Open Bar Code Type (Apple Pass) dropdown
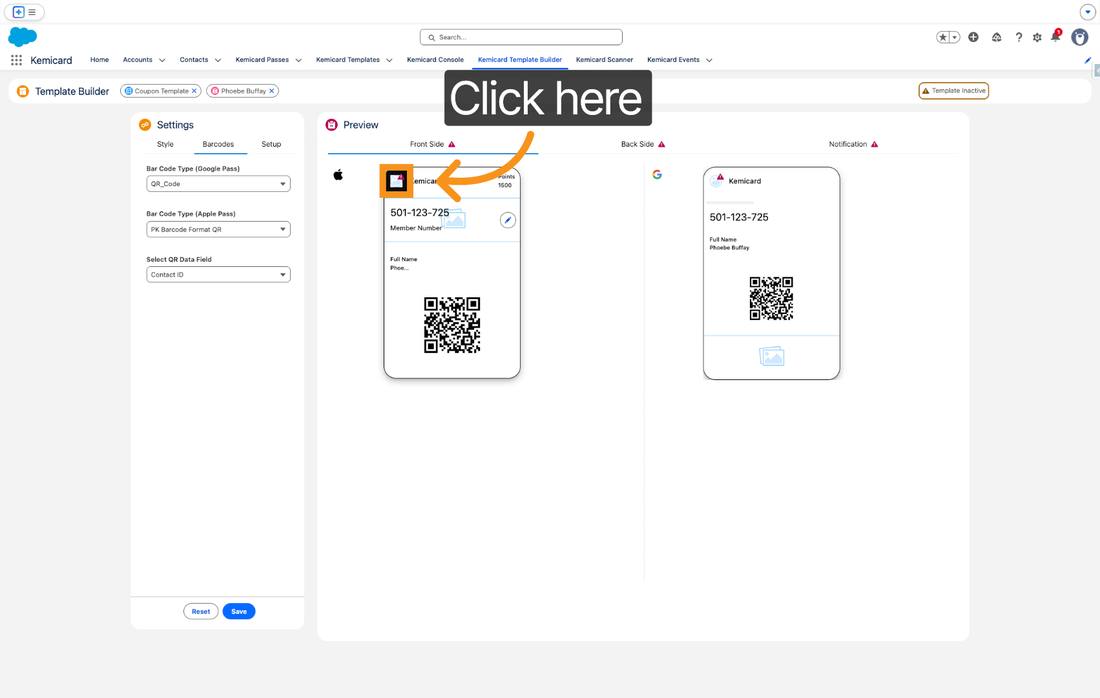This screenshot has height=698, width=1100. click(218, 229)
